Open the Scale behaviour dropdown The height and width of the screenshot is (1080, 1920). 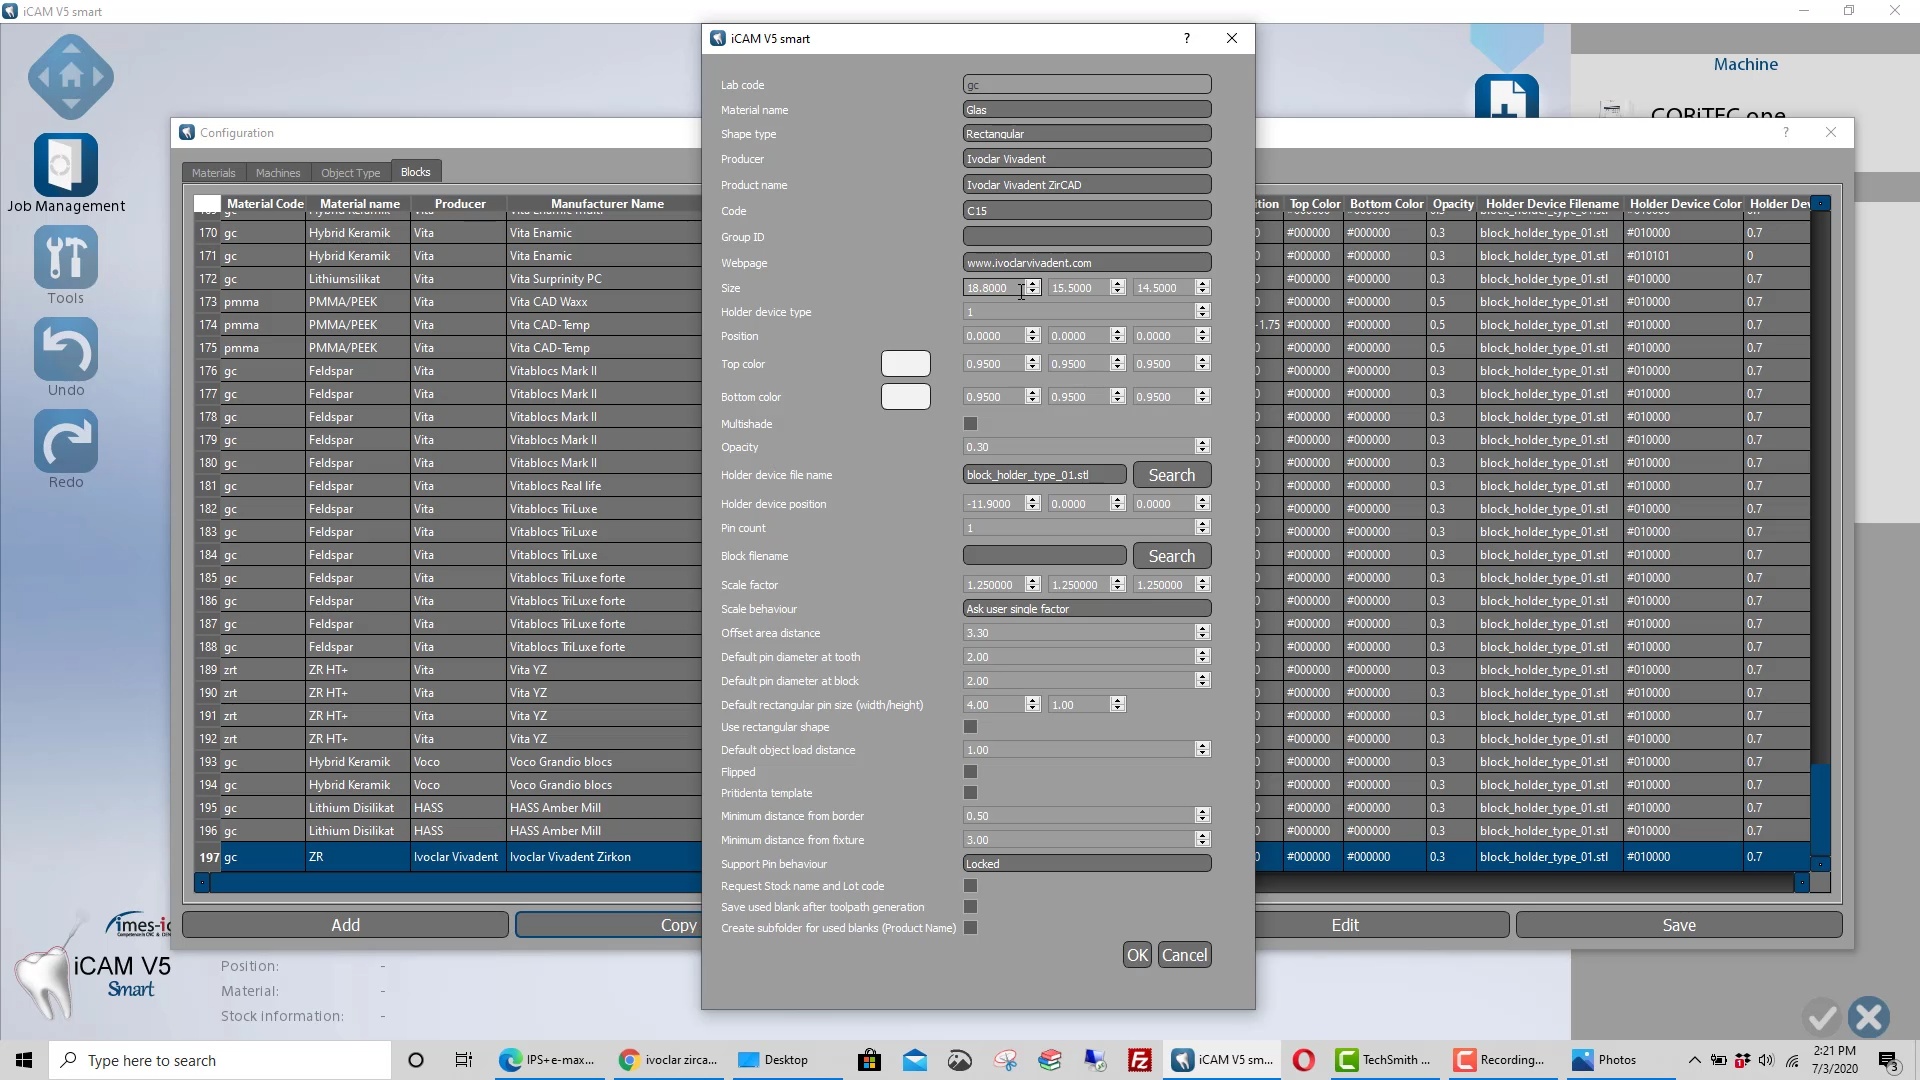[1087, 608]
